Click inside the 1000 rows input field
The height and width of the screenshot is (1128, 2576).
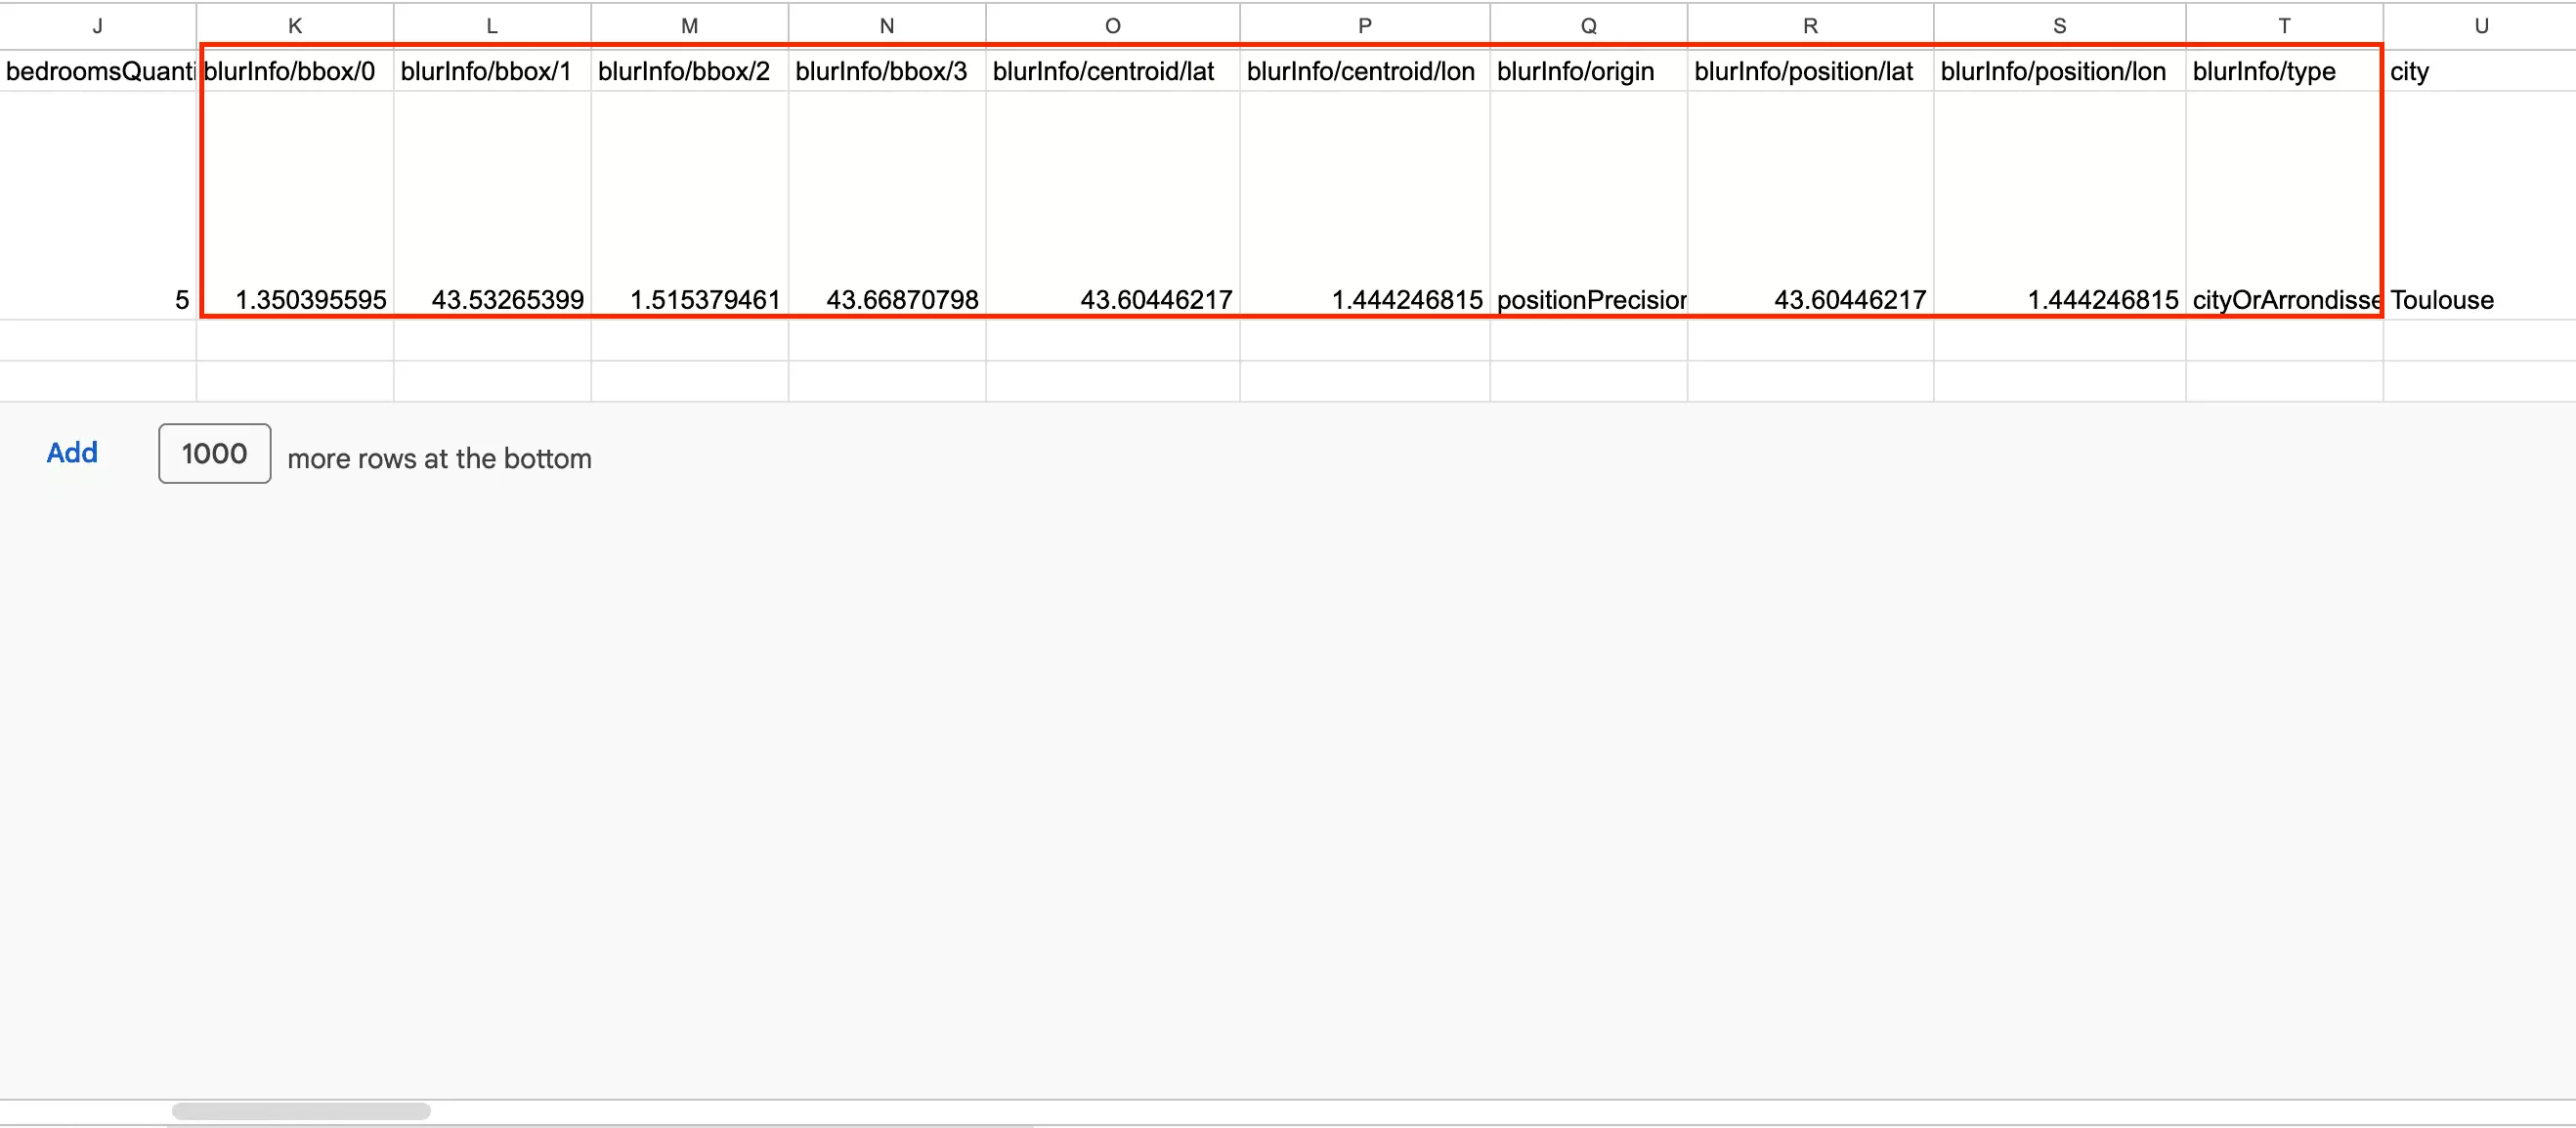(x=213, y=453)
